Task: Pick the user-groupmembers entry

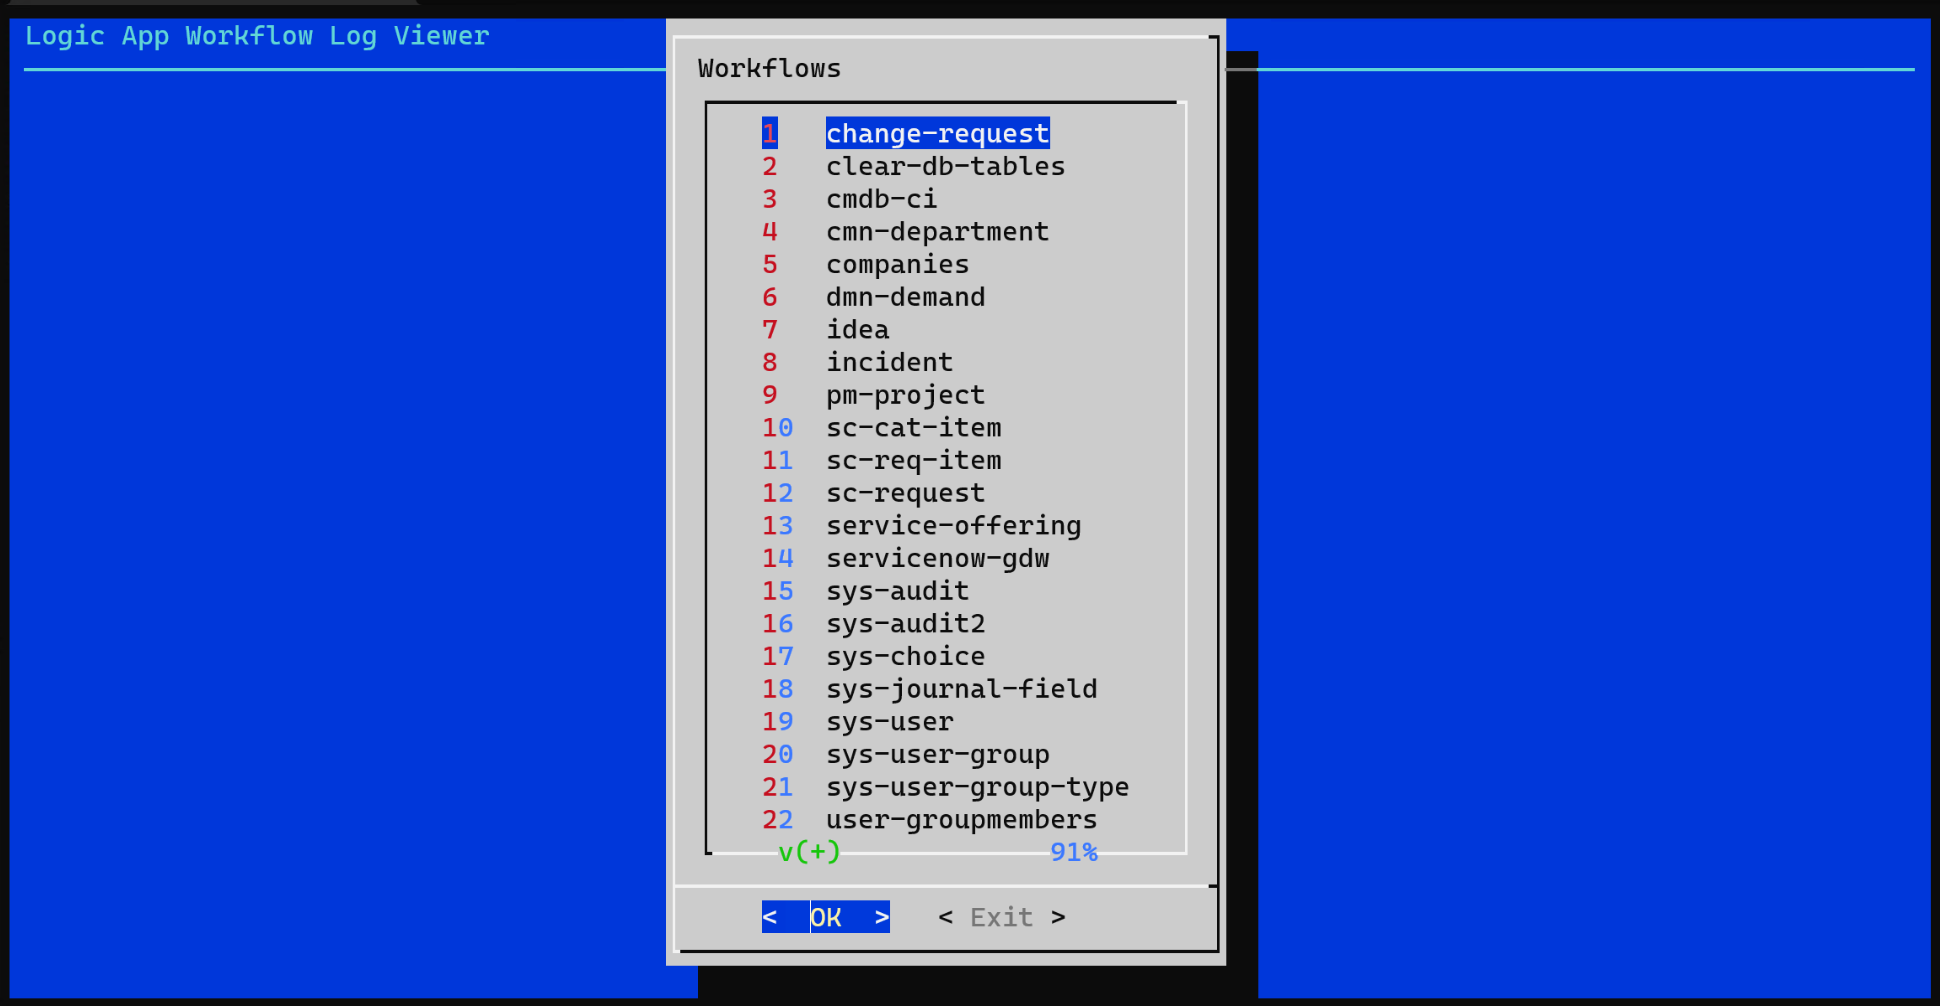Action: (x=961, y=819)
